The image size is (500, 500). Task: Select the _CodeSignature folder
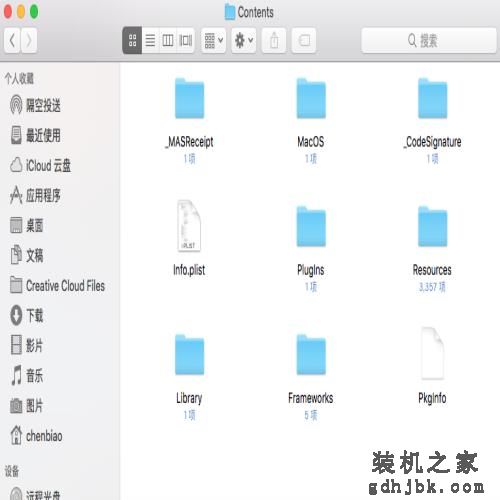(433, 99)
